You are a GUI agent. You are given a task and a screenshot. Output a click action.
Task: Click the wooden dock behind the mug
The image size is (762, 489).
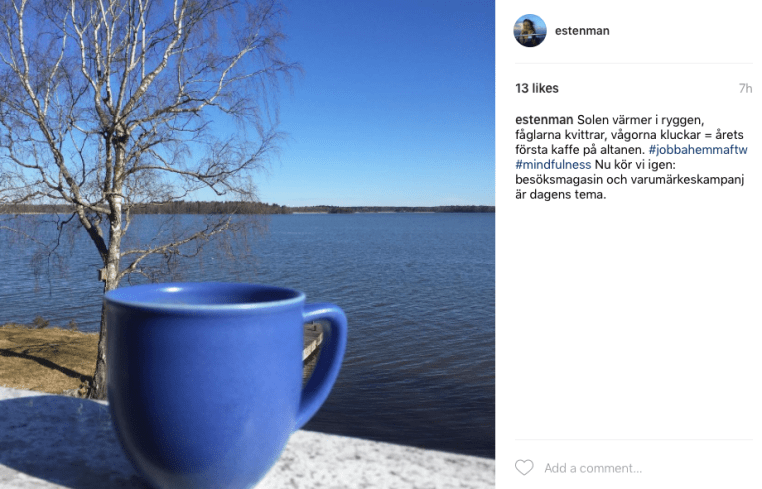(x=312, y=340)
